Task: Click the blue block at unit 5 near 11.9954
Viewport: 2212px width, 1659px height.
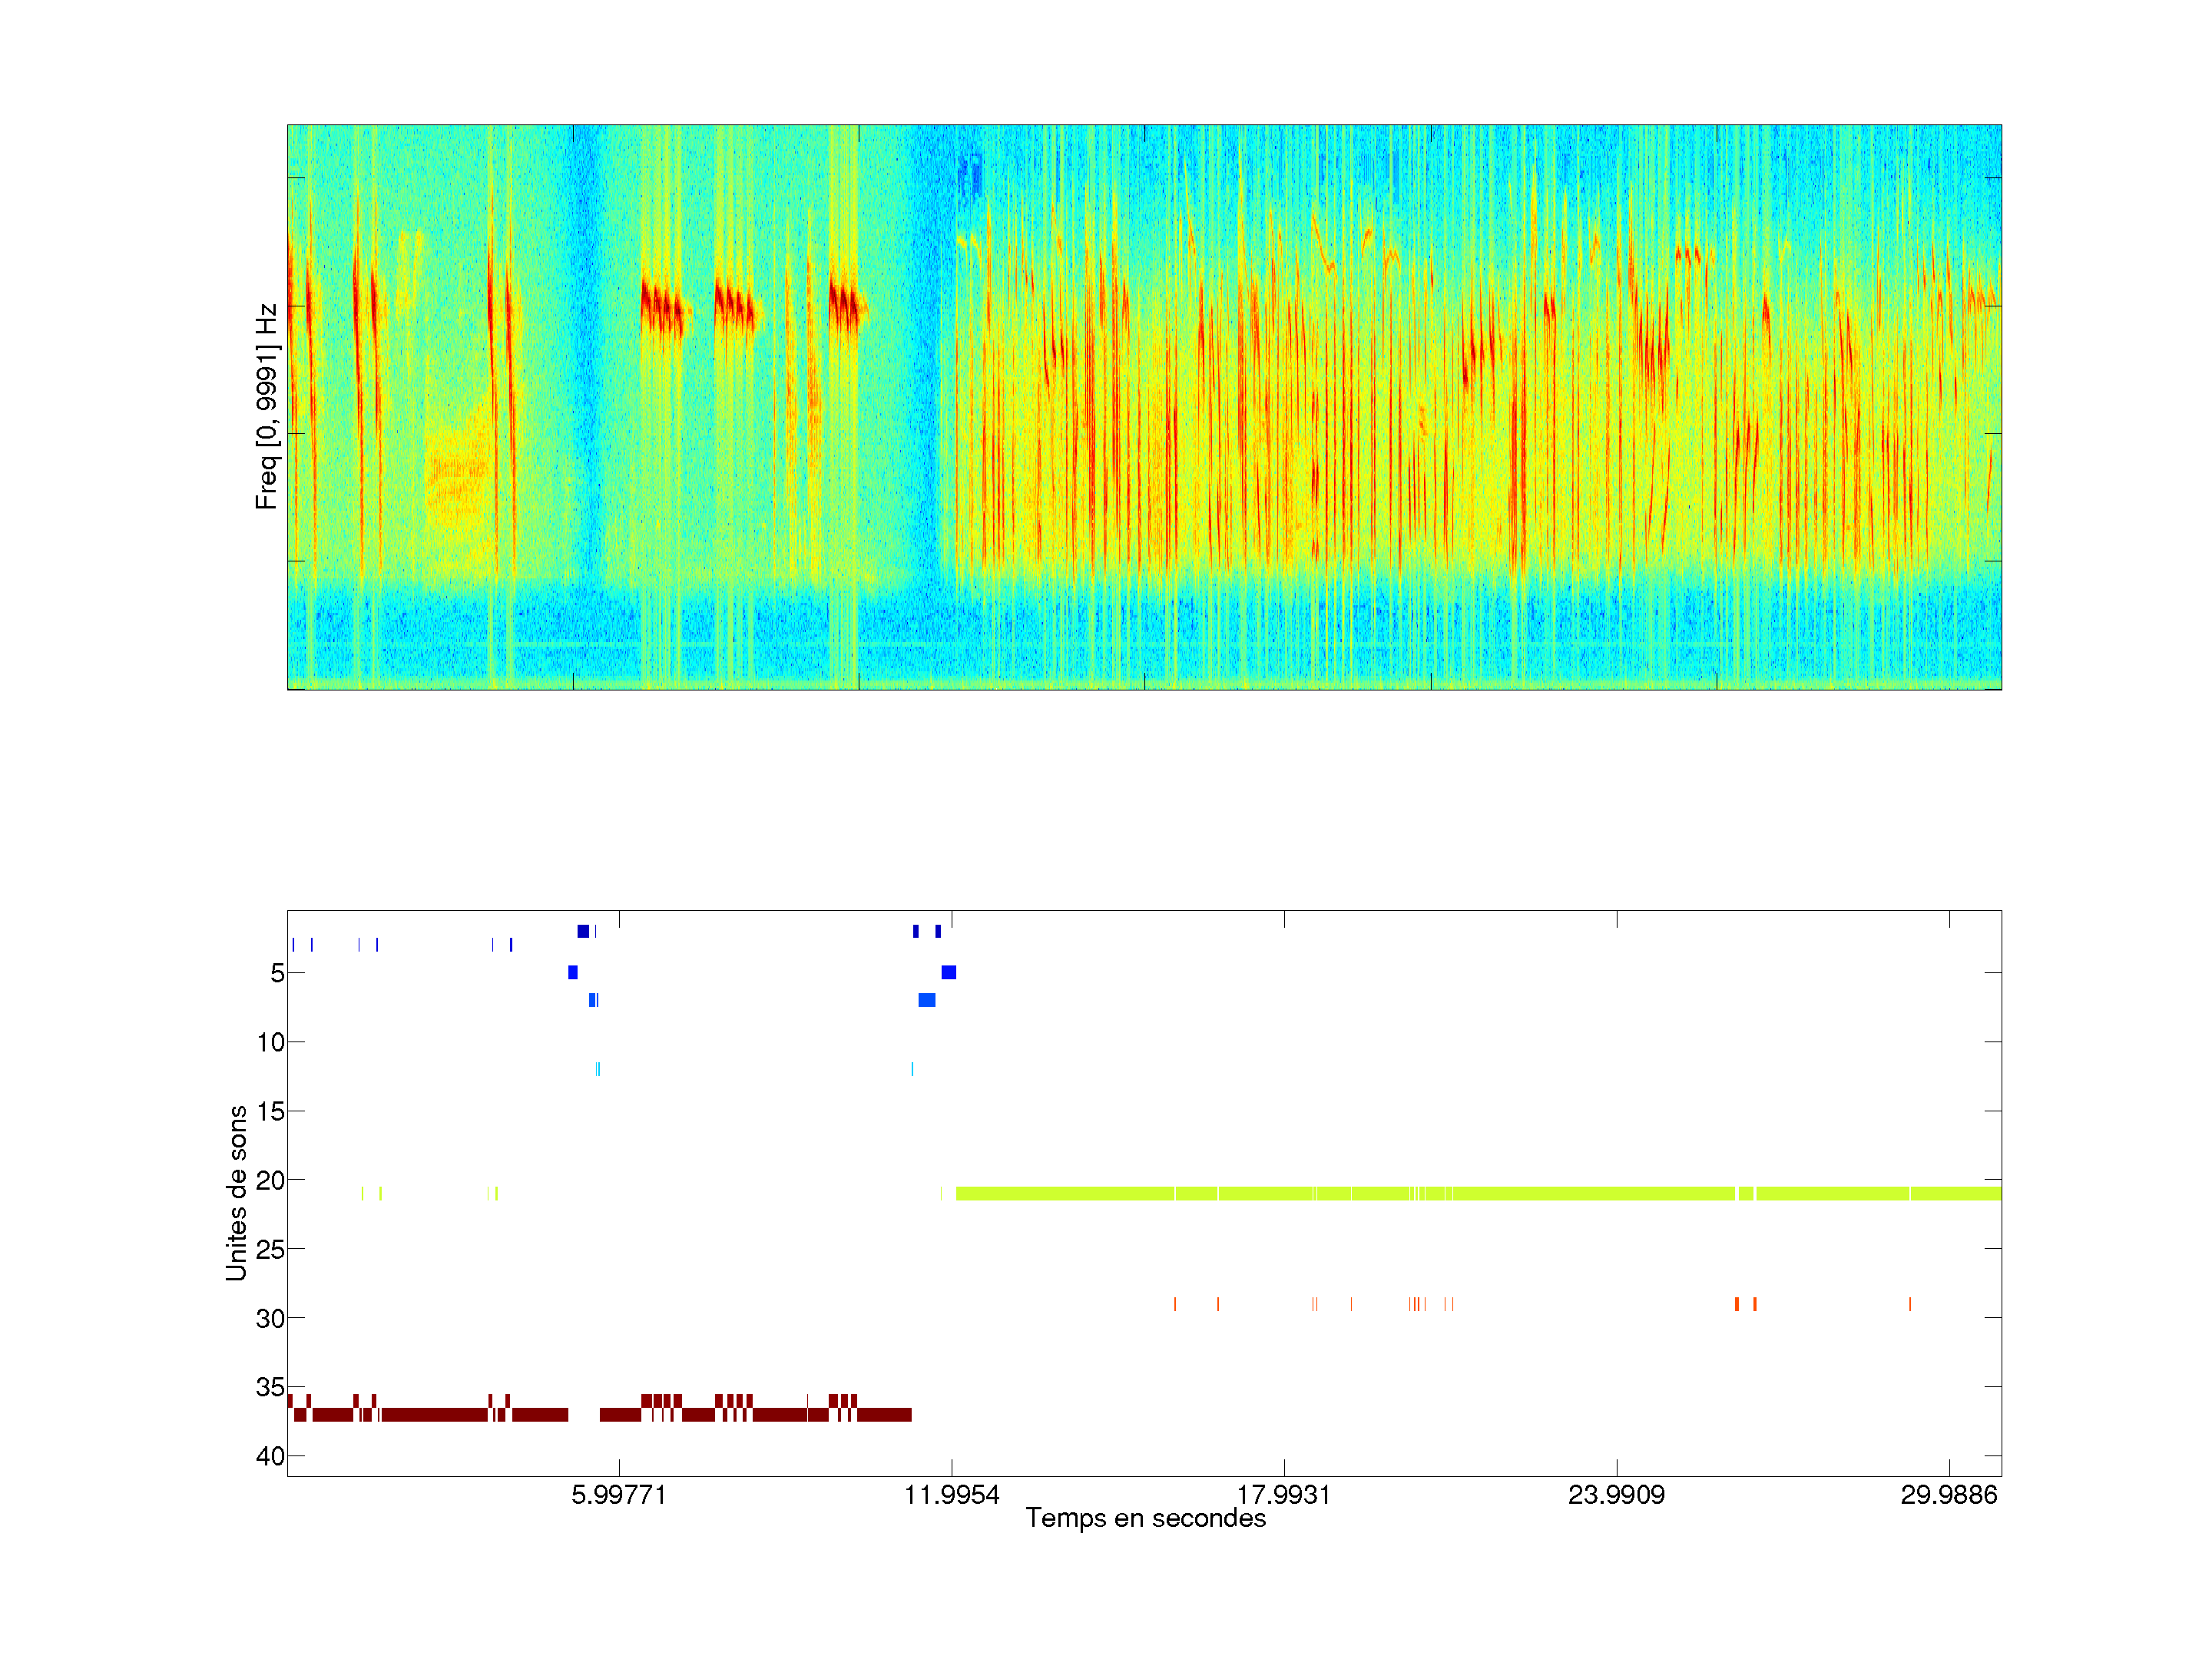Action: pyautogui.click(x=948, y=972)
